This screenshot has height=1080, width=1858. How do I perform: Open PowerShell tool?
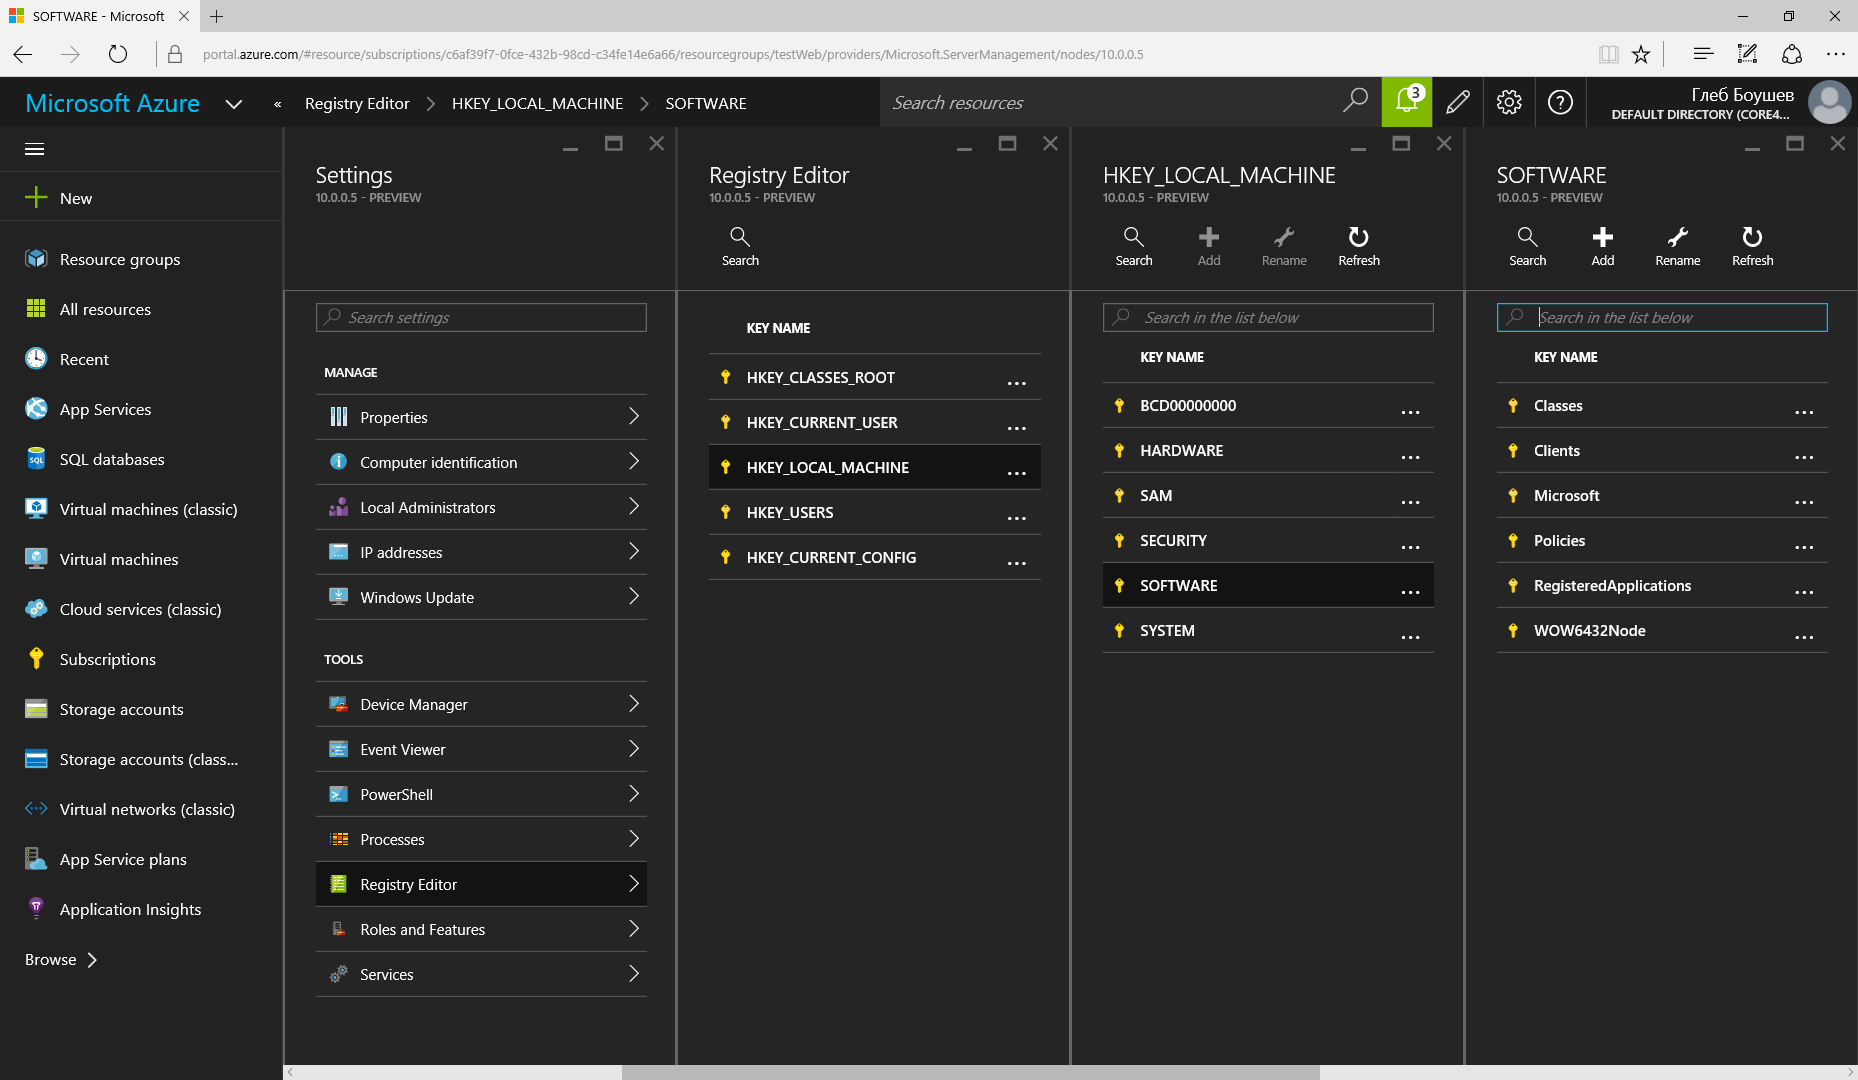[x=481, y=794]
